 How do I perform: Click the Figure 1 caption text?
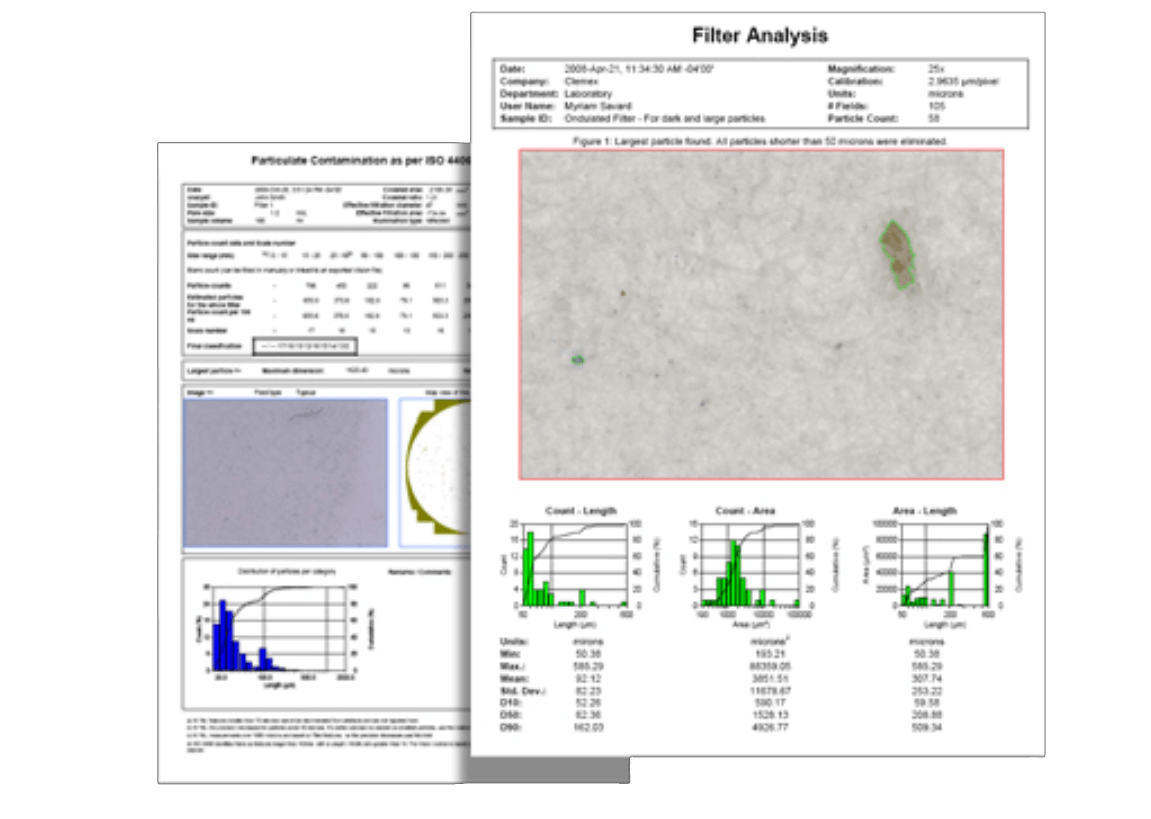(x=760, y=141)
